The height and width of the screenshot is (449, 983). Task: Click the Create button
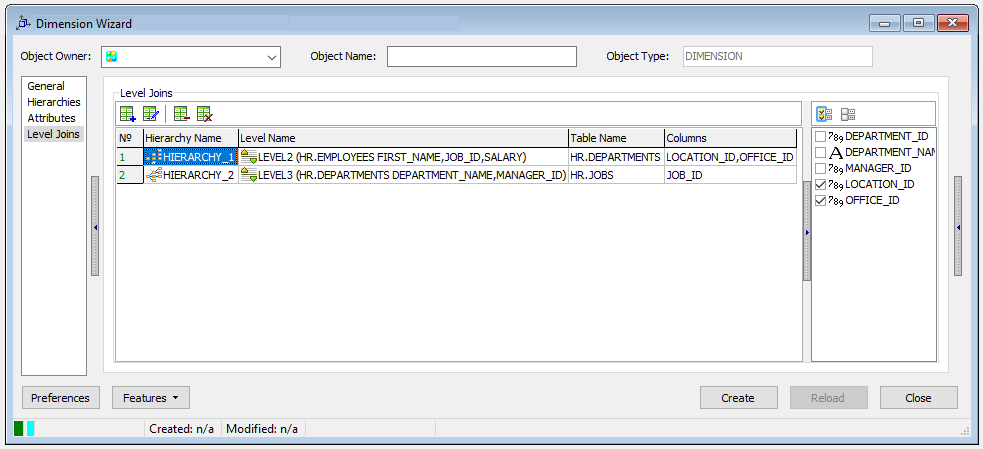(739, 398)
